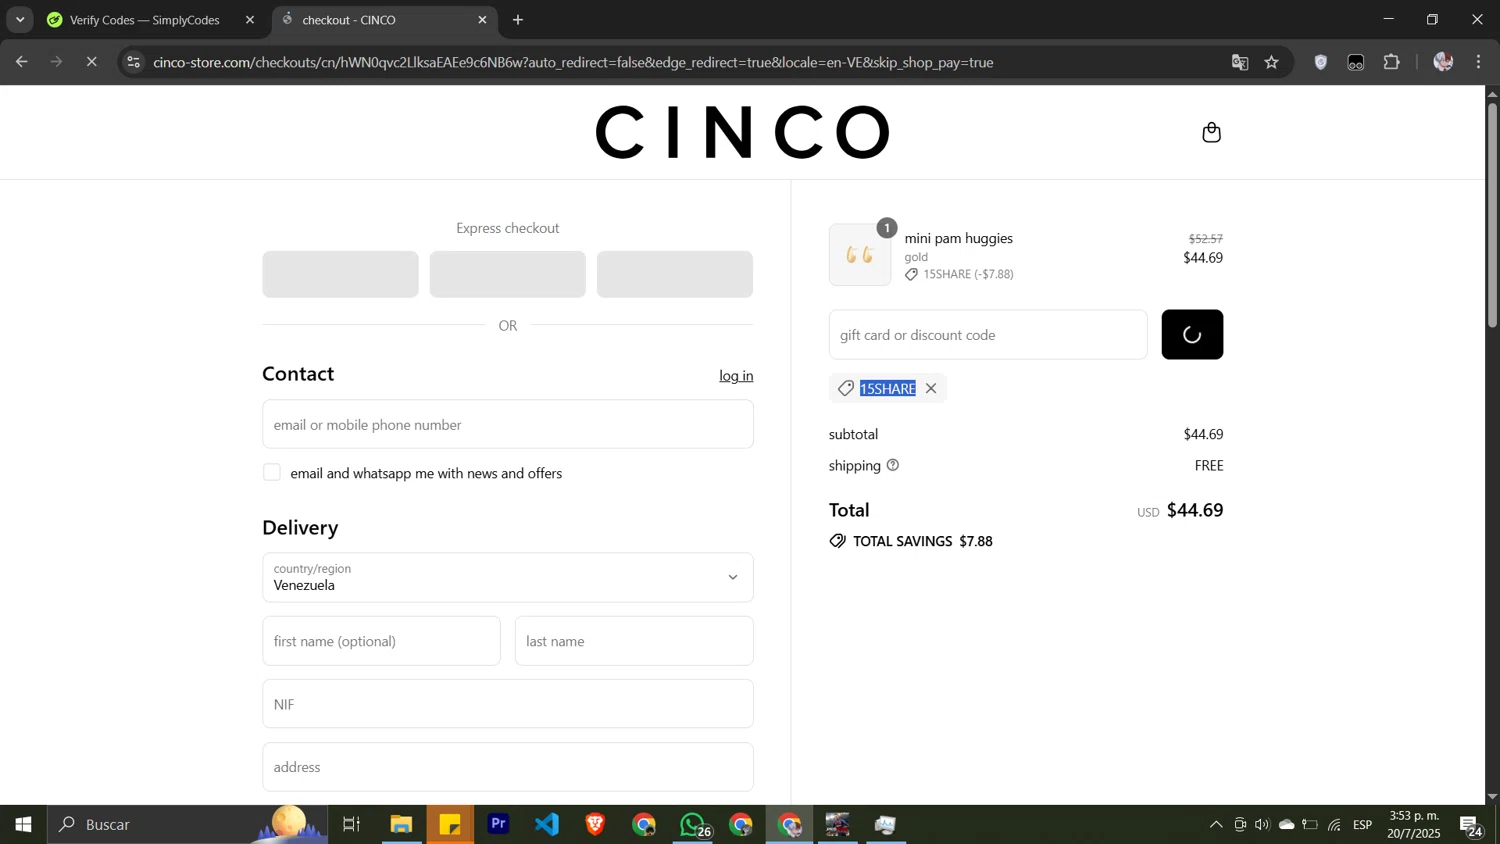The image size is (1500, 844).
Task: Click the shipping info question mark icon
Action: 893,465
